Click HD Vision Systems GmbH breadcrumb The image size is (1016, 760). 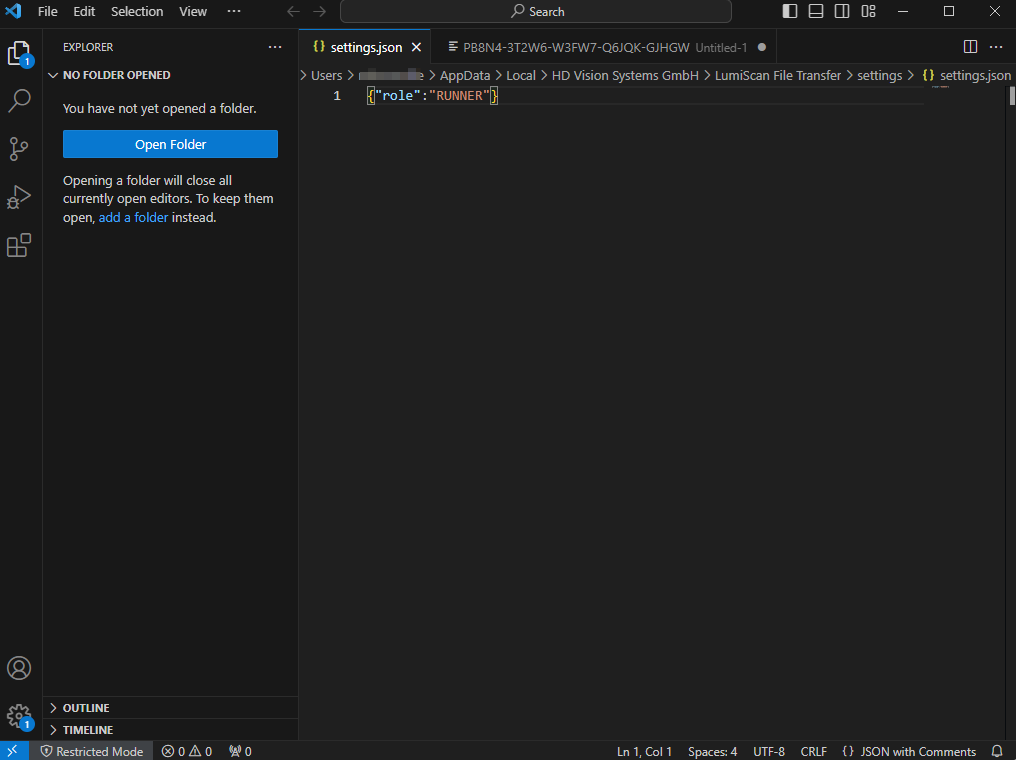click(x=625, y=76)
